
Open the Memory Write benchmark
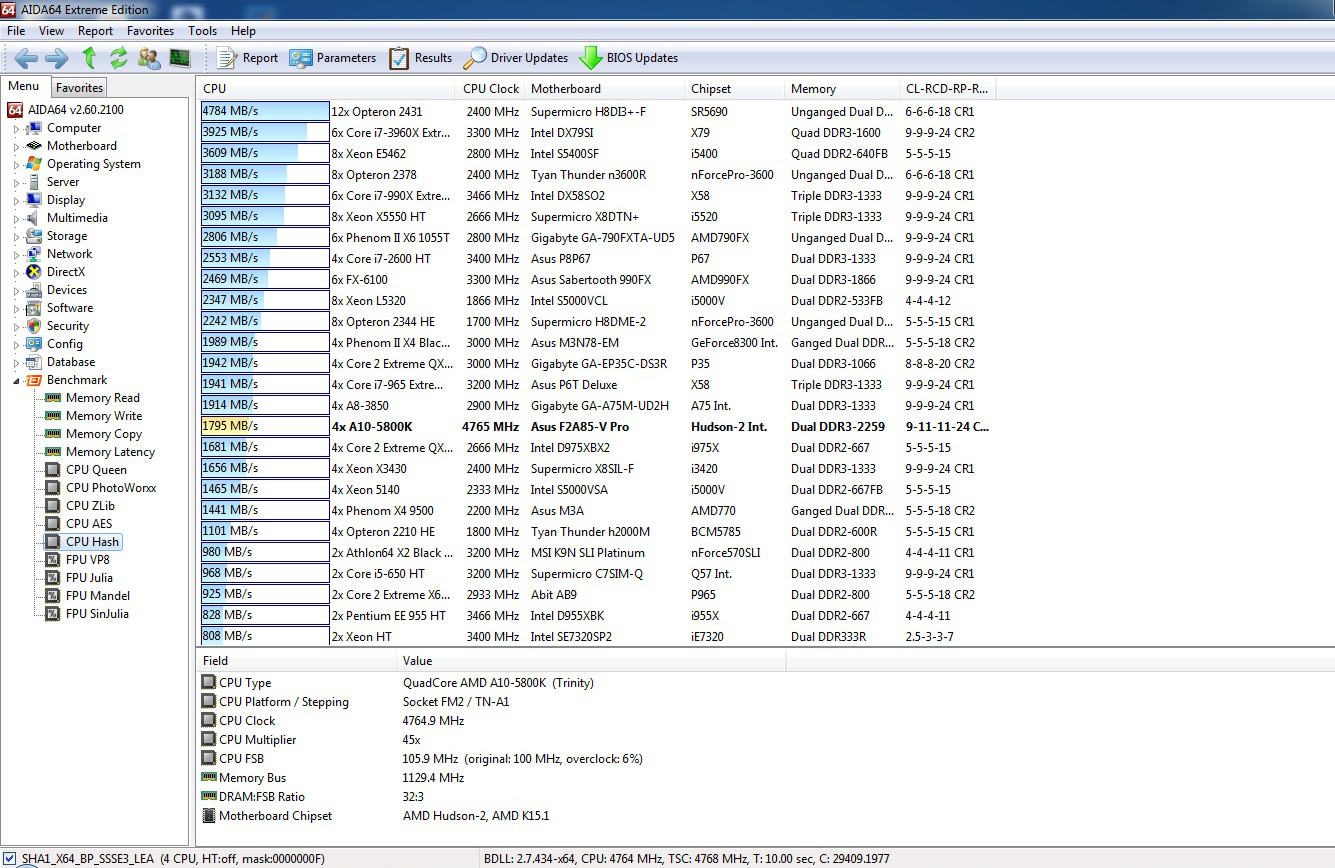[104, 416]
